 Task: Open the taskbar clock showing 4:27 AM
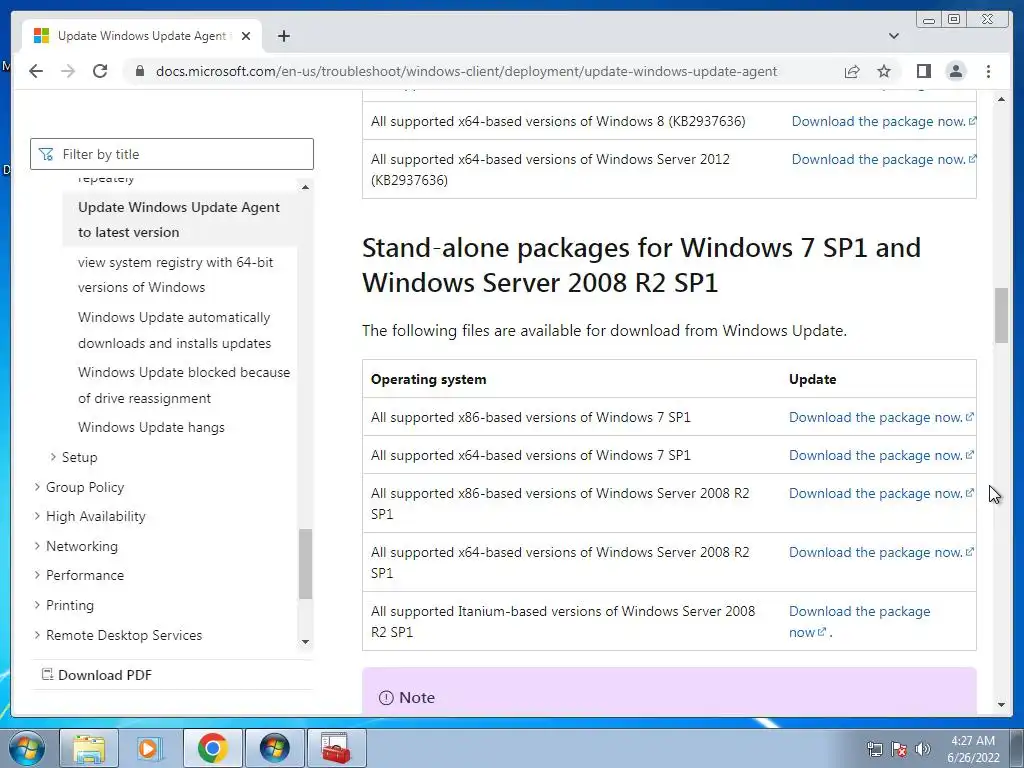[973, 749]
